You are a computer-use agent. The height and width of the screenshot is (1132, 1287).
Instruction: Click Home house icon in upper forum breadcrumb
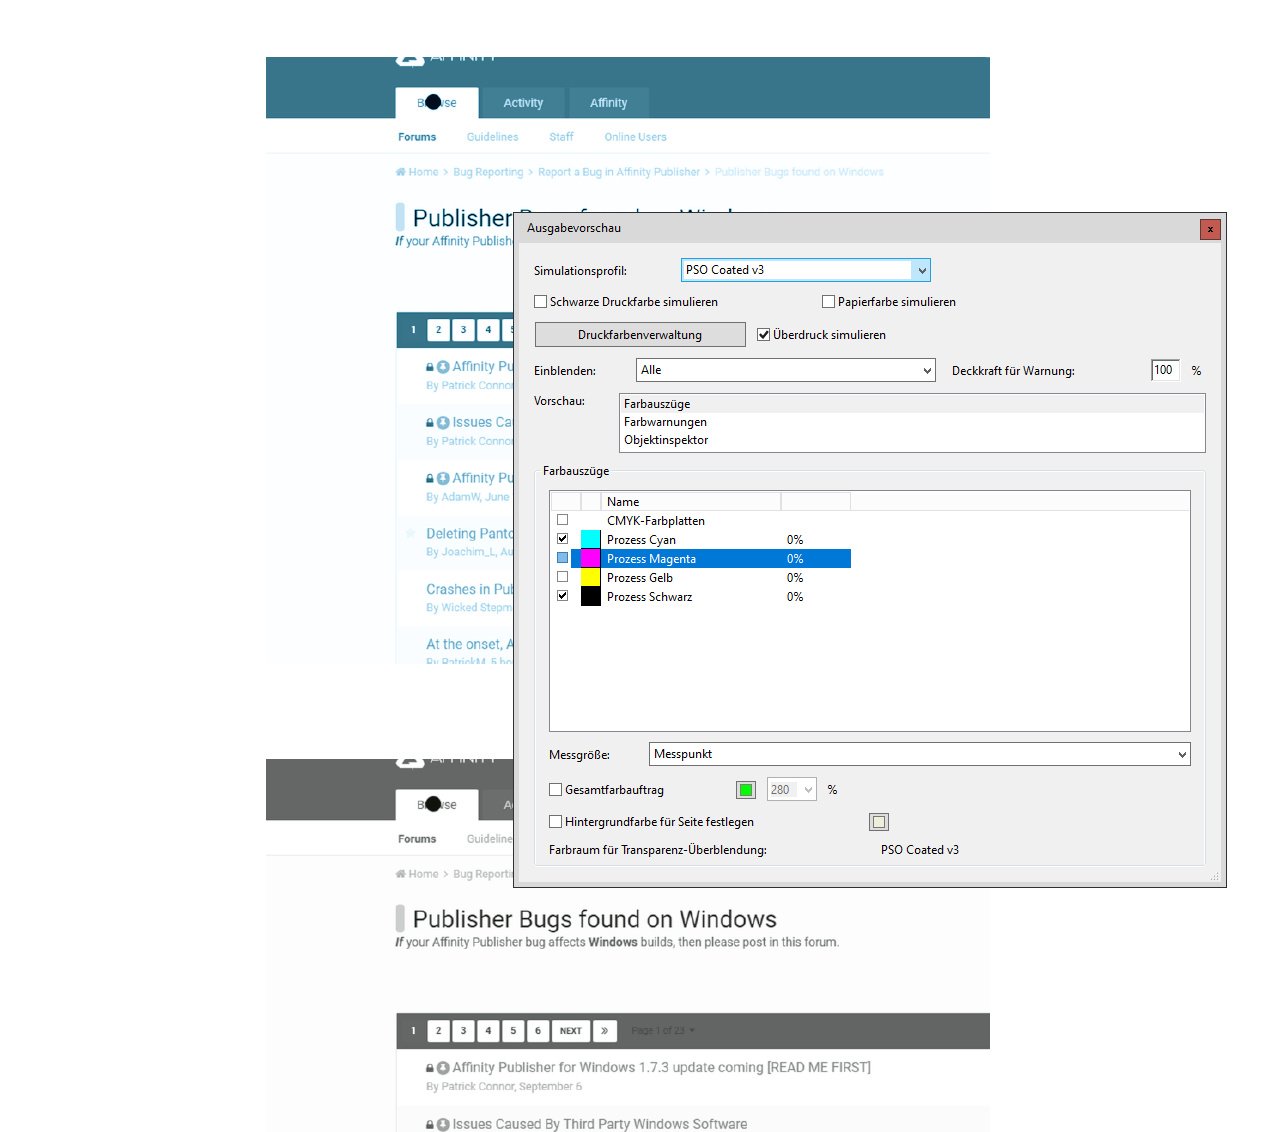400,172
